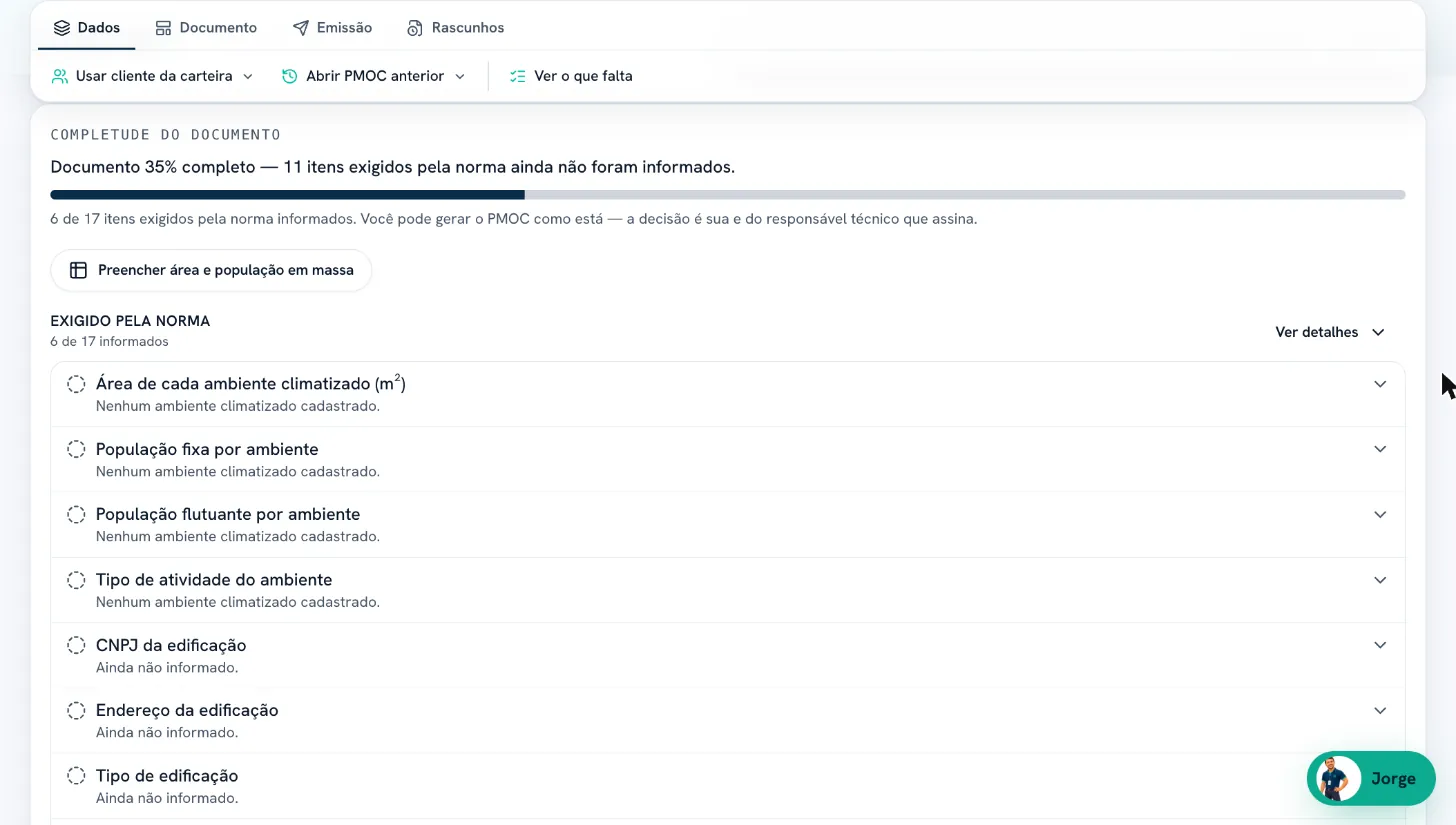The width and height of the screenshot is (1456, 825).
Task: Click the Rascunhos drafts icon
Action: point(415,28)
